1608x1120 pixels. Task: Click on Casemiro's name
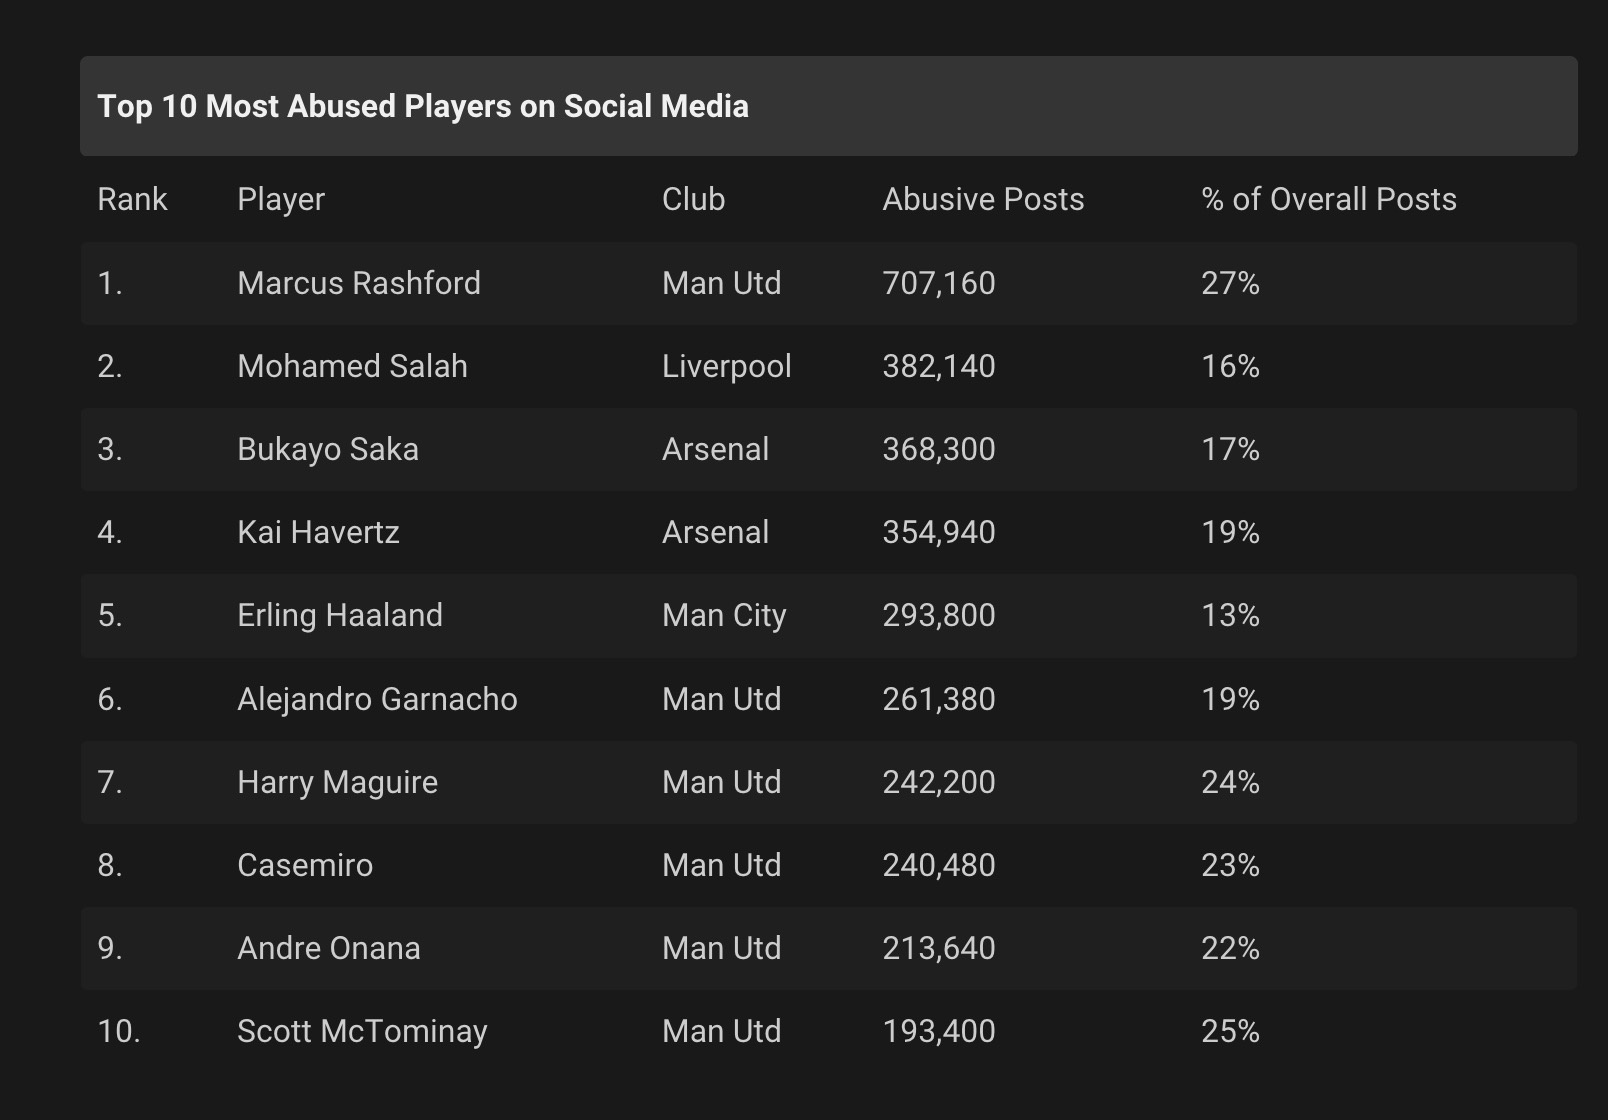pos(304,865)
